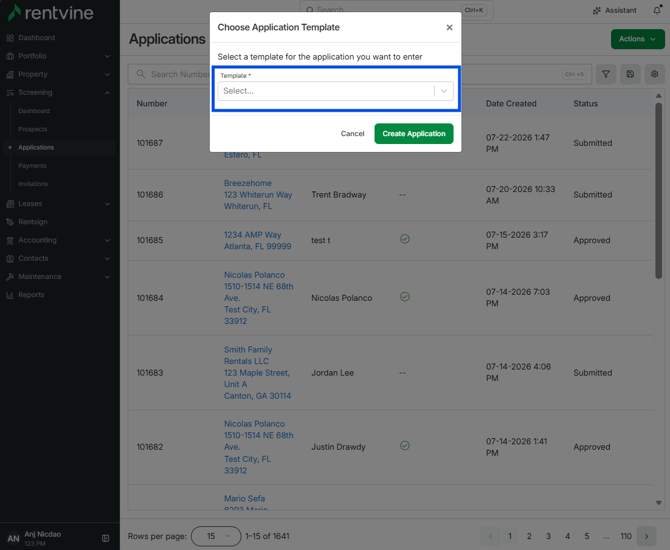Open Smith Family Rentals LLC link
670x550 pixels.
pyautogui.click(x=257, y=373)
